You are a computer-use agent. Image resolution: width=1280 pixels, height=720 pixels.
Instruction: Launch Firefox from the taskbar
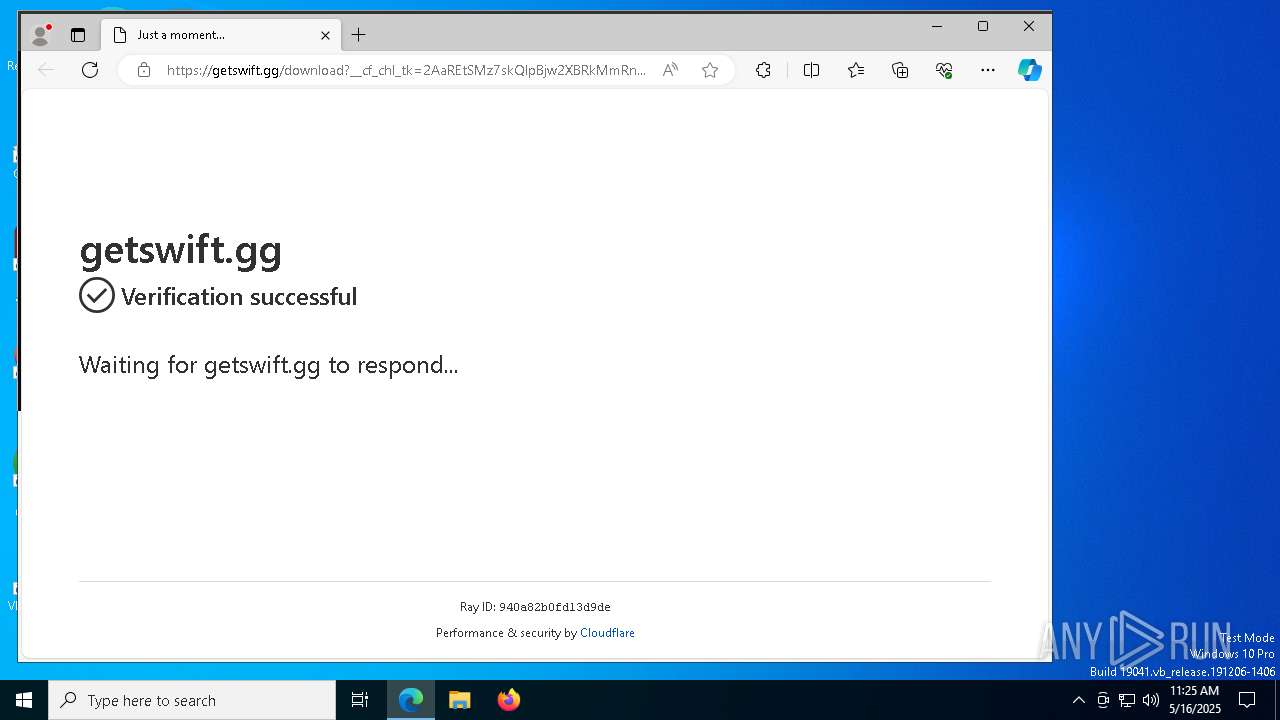[509, 700]
